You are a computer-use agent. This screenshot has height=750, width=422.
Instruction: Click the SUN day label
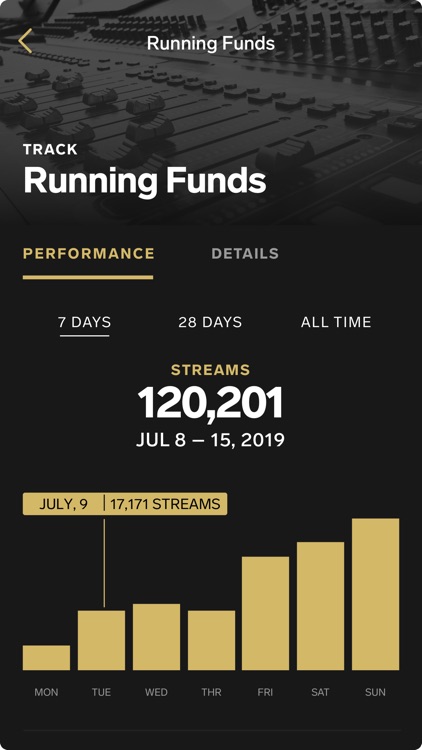pos(375,692)
